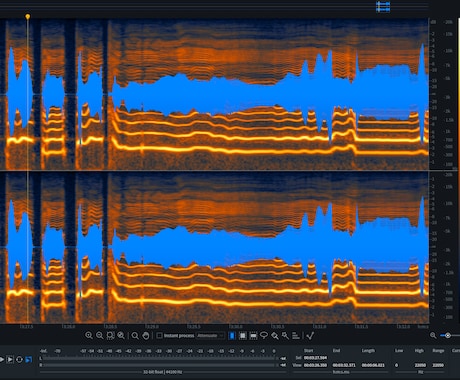Select the magnifier zoom tool
Image resolution: width=460 pixels, height=380 pixels.
tap(135, 336)
